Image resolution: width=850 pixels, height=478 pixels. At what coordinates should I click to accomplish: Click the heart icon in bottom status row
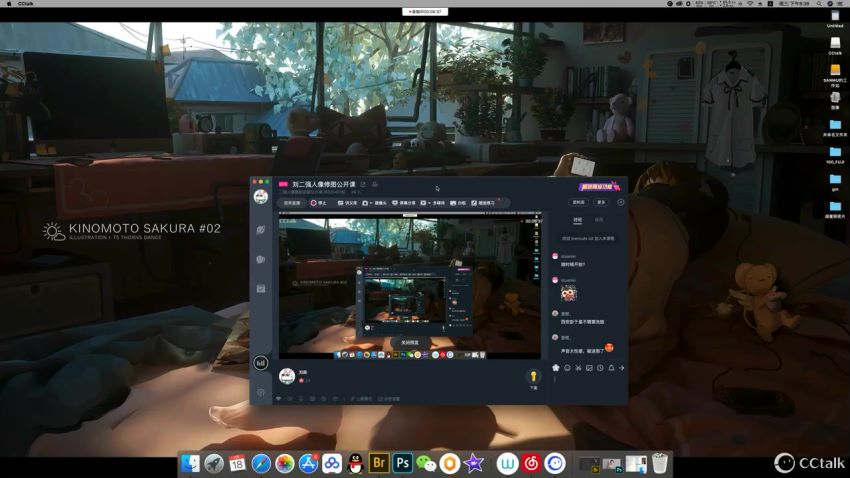(279, 399)
